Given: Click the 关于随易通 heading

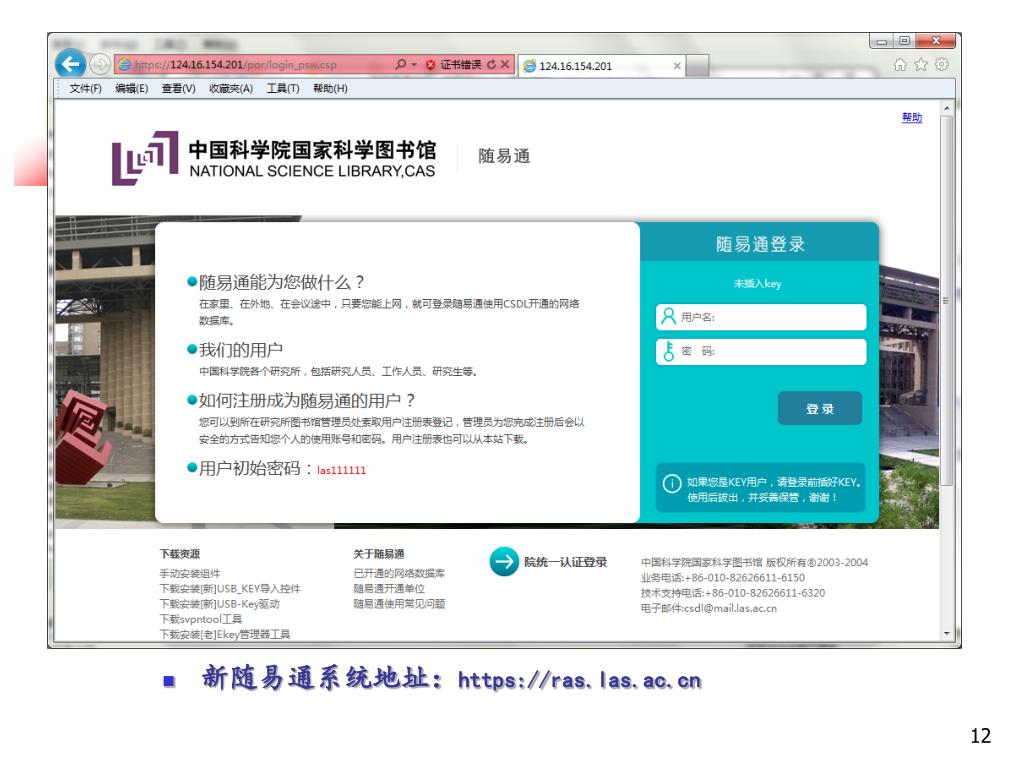Looking at the screenshot, I should (x=379, y=554).
